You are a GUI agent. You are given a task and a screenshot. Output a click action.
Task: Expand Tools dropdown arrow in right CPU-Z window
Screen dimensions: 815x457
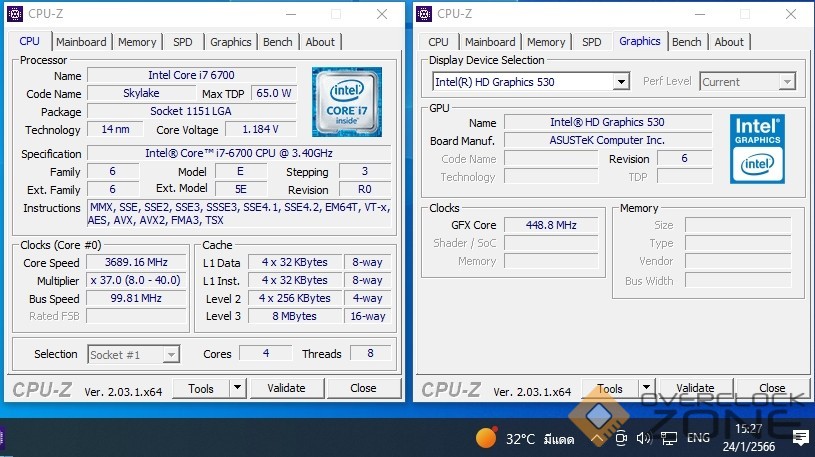coord(646,388)
